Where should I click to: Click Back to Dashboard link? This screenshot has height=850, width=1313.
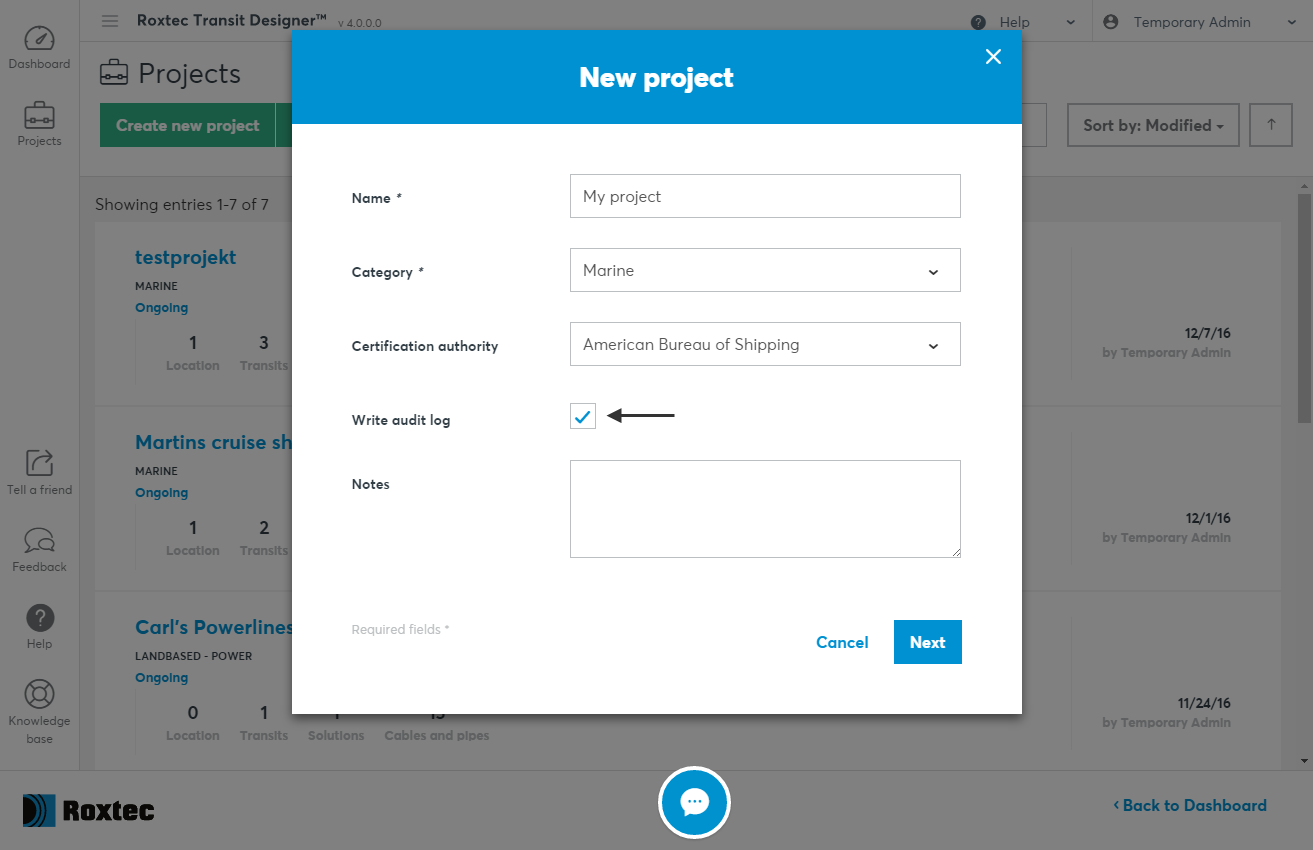point(1189,805)
